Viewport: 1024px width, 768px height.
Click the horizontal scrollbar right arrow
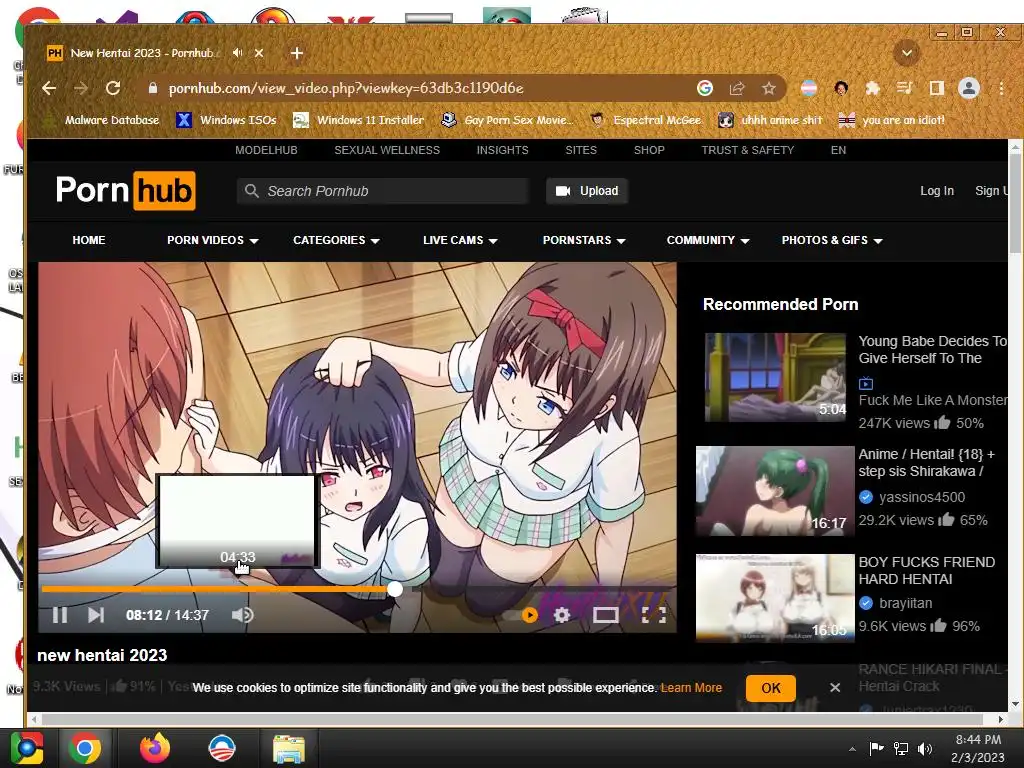pyautogui.click(x=1001, y=719)
